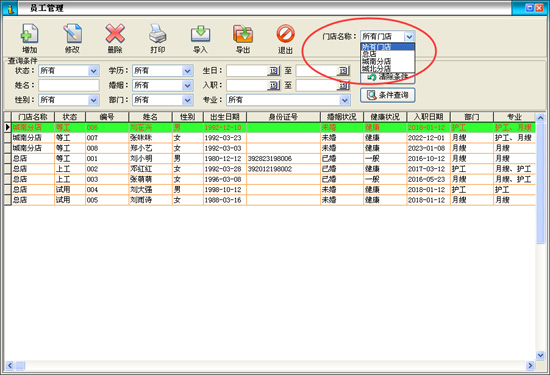Open calendar picker for 生日 start date
The height and width of the screenshot is (375, 550).
pos(274,71)
